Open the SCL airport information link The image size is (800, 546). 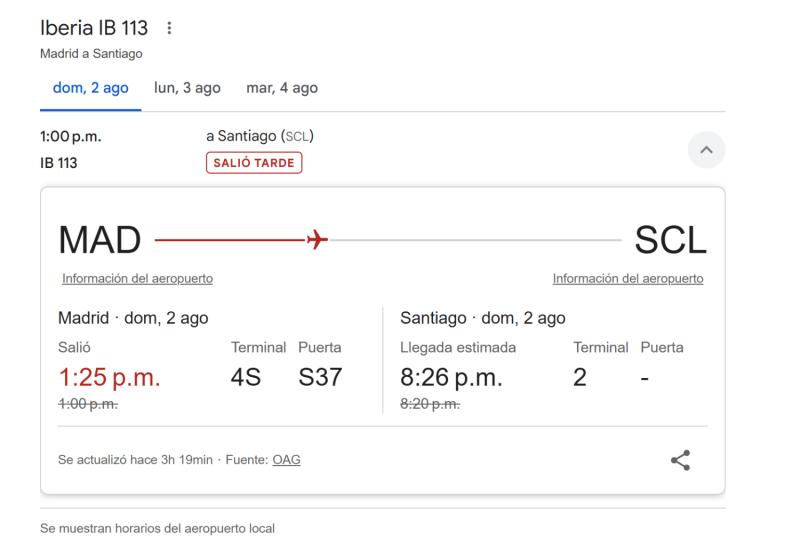(x=628, y=279)
